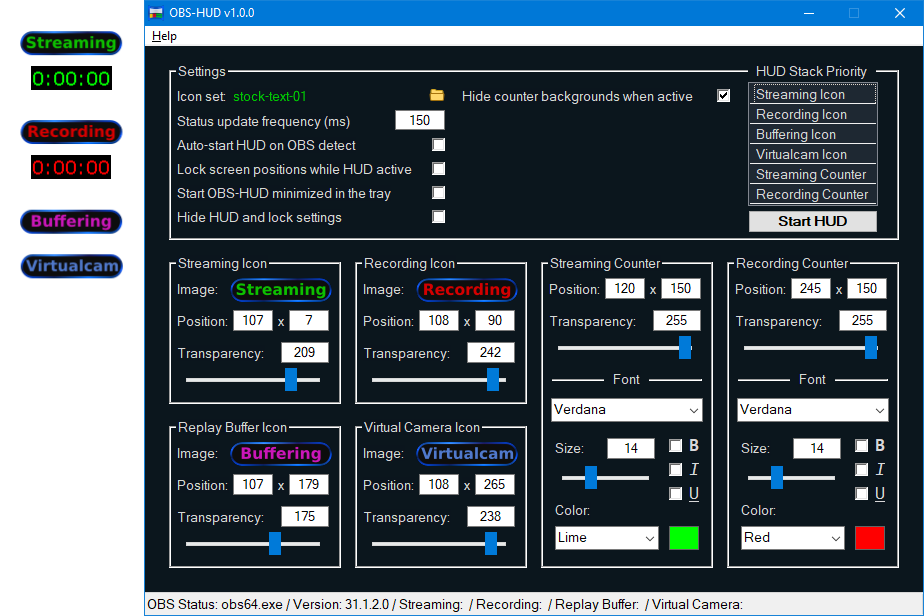Screen dimensions: 924x616
Task: Toggle Hide counter backgrounds when active
Action: pyautogui.click(x=724, y=95)
